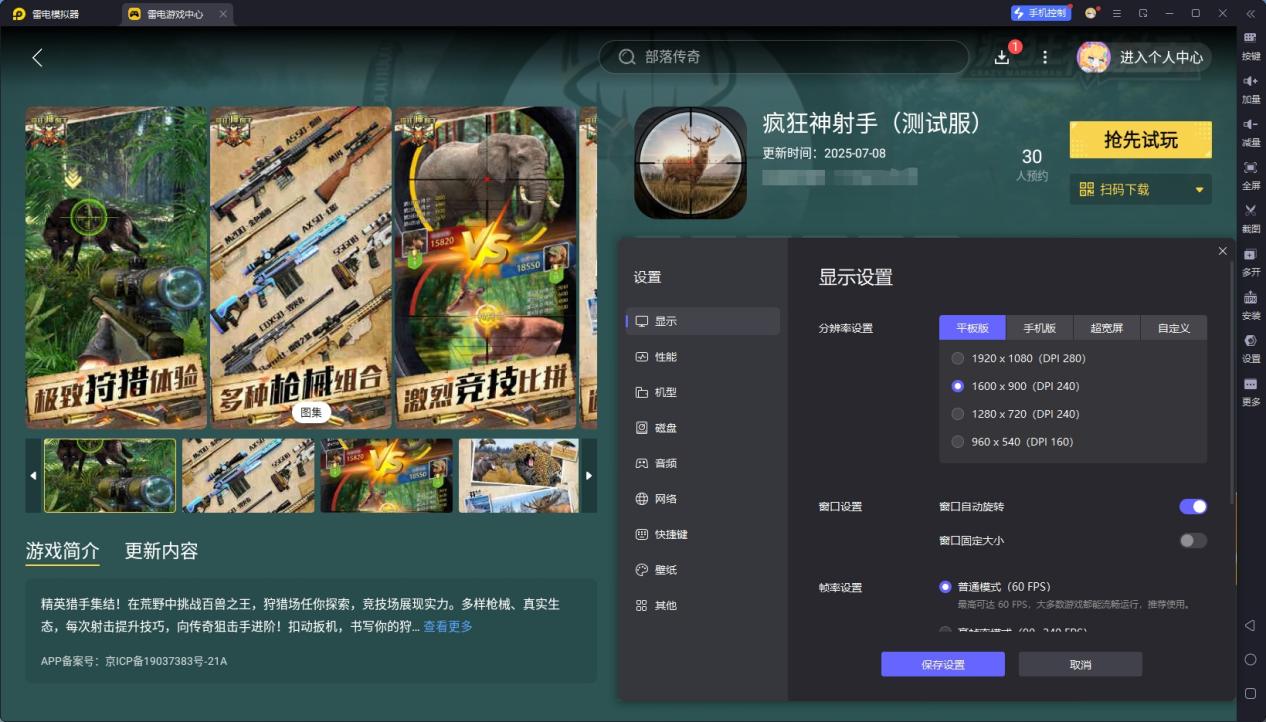Click the title bar icon left of minimize
Image resolution: width=1266 pixels, height=722 pixels.
point(1143,13)
